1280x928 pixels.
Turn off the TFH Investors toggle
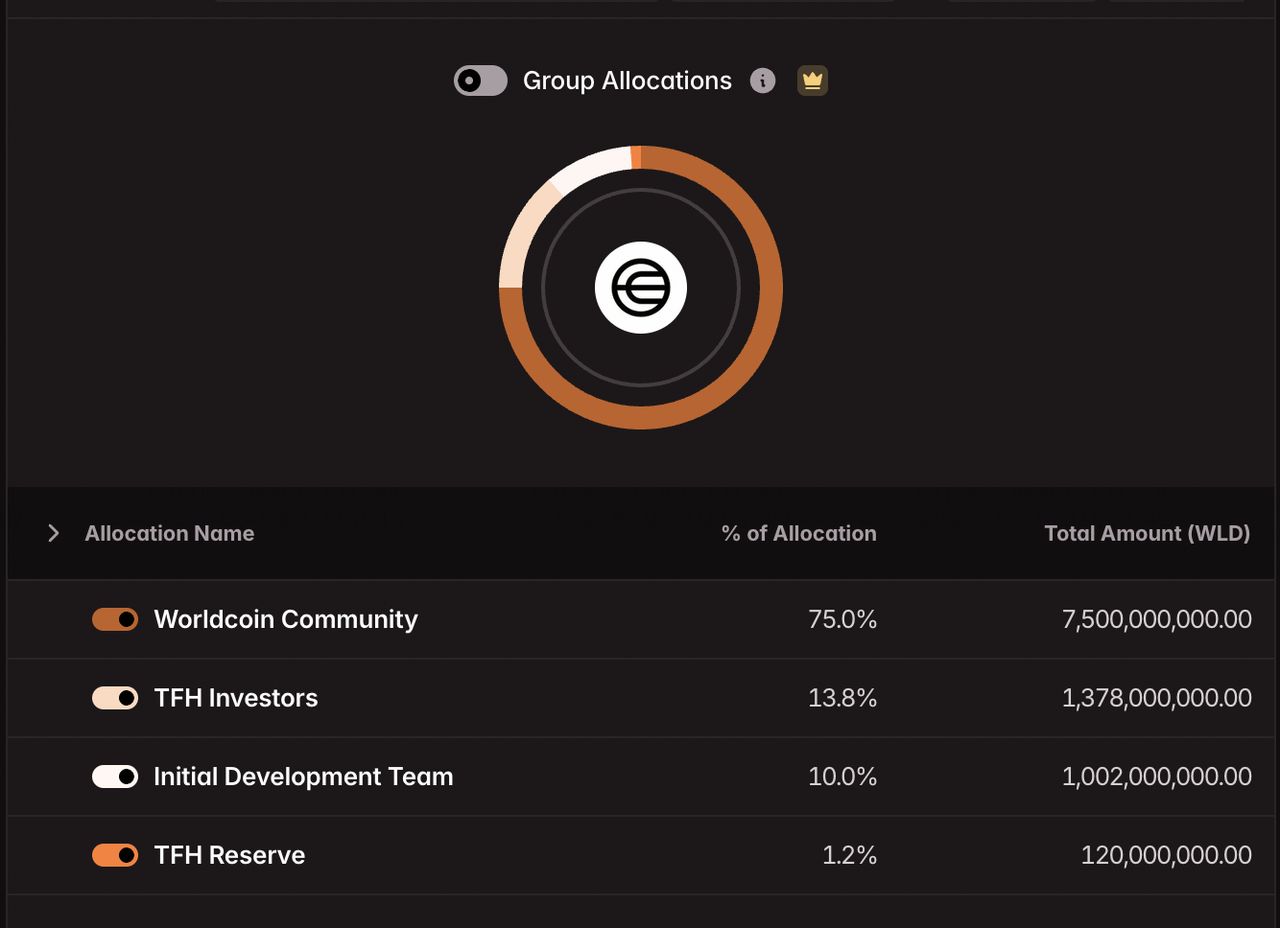pos(115,698)
